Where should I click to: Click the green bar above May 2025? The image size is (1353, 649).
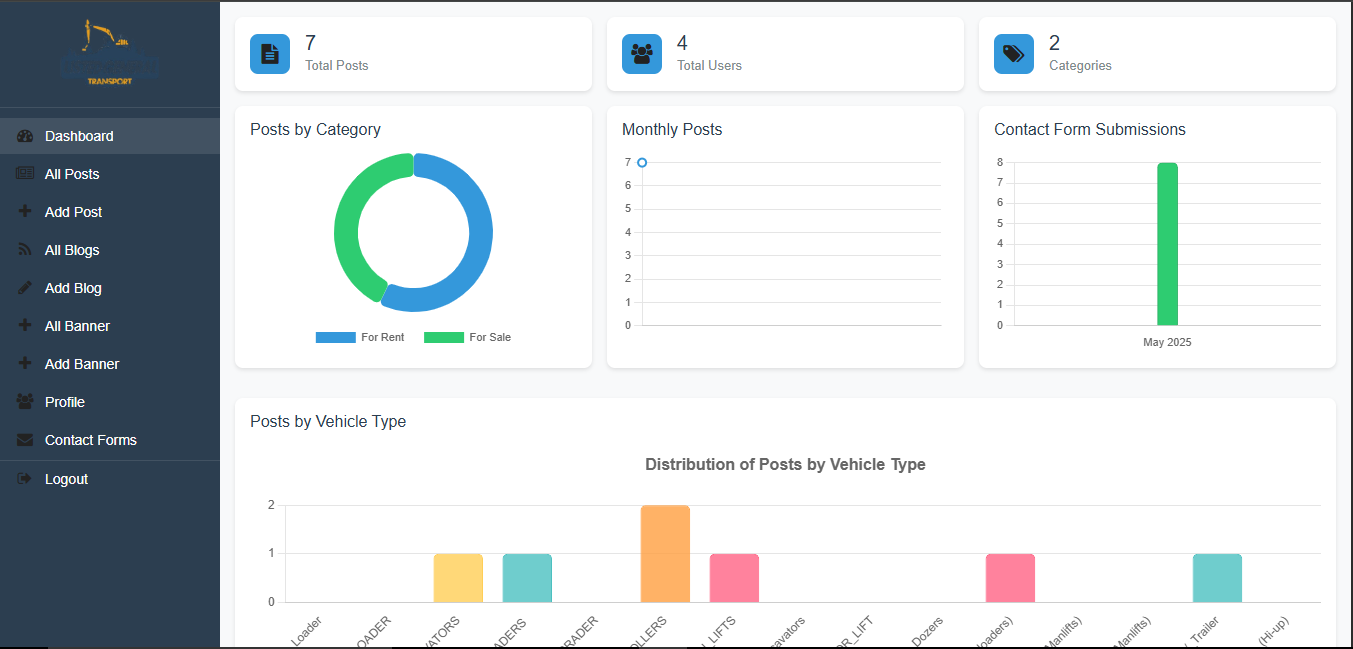(1167, 244)
